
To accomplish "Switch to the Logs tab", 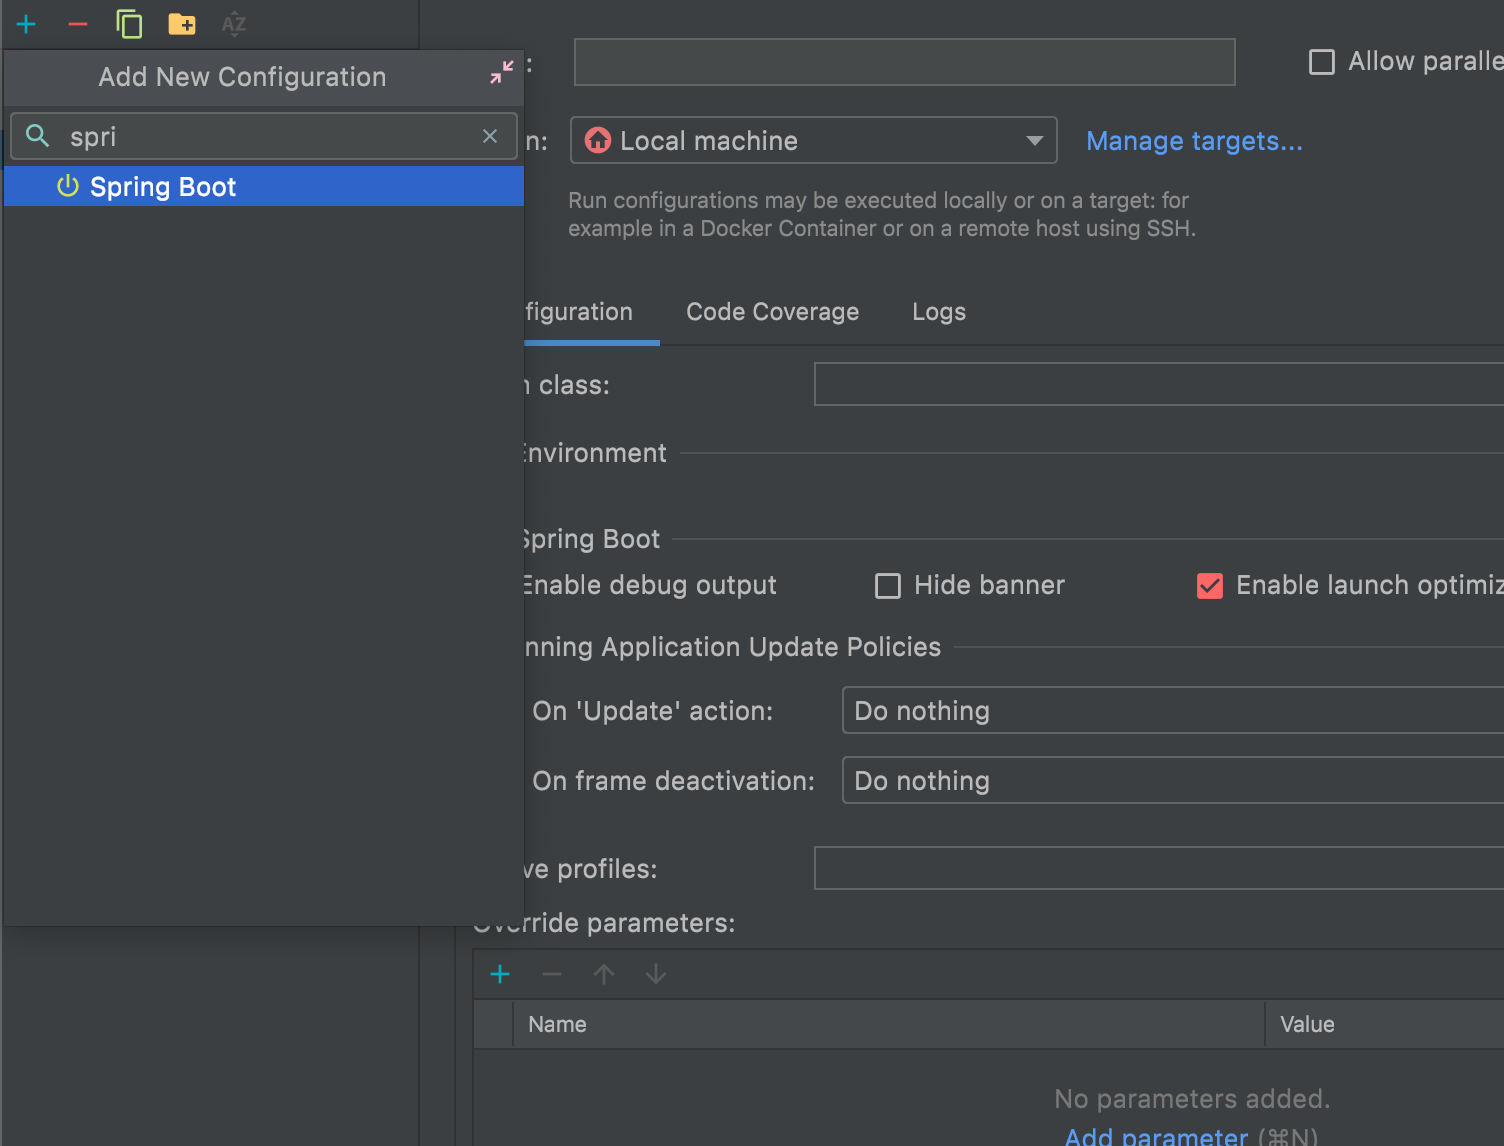I will click(x=939, y=312).
